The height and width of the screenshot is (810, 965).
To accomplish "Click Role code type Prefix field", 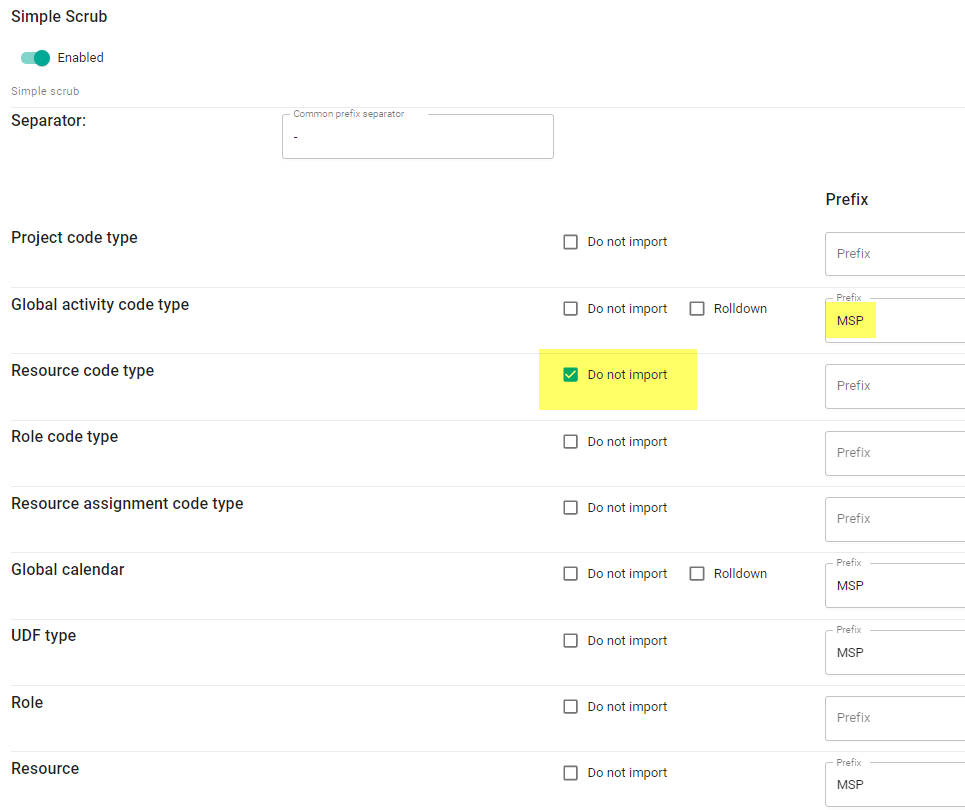I will (x=895, y=453).
